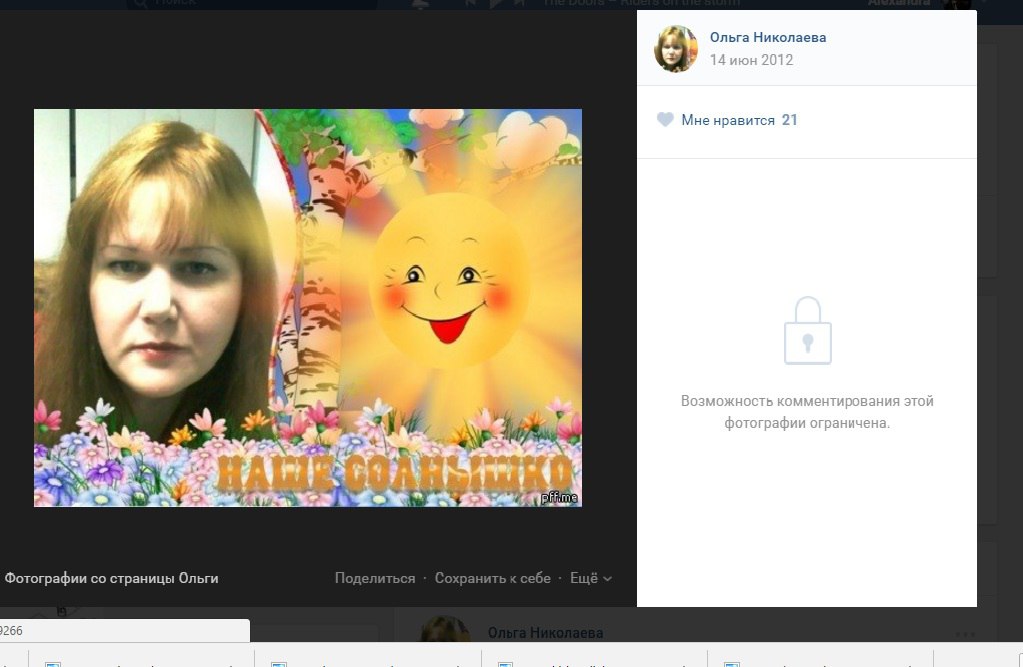Toggle like via 'Мне нравится' label
Screen dimensions: 1023x667
click(728, 120)
